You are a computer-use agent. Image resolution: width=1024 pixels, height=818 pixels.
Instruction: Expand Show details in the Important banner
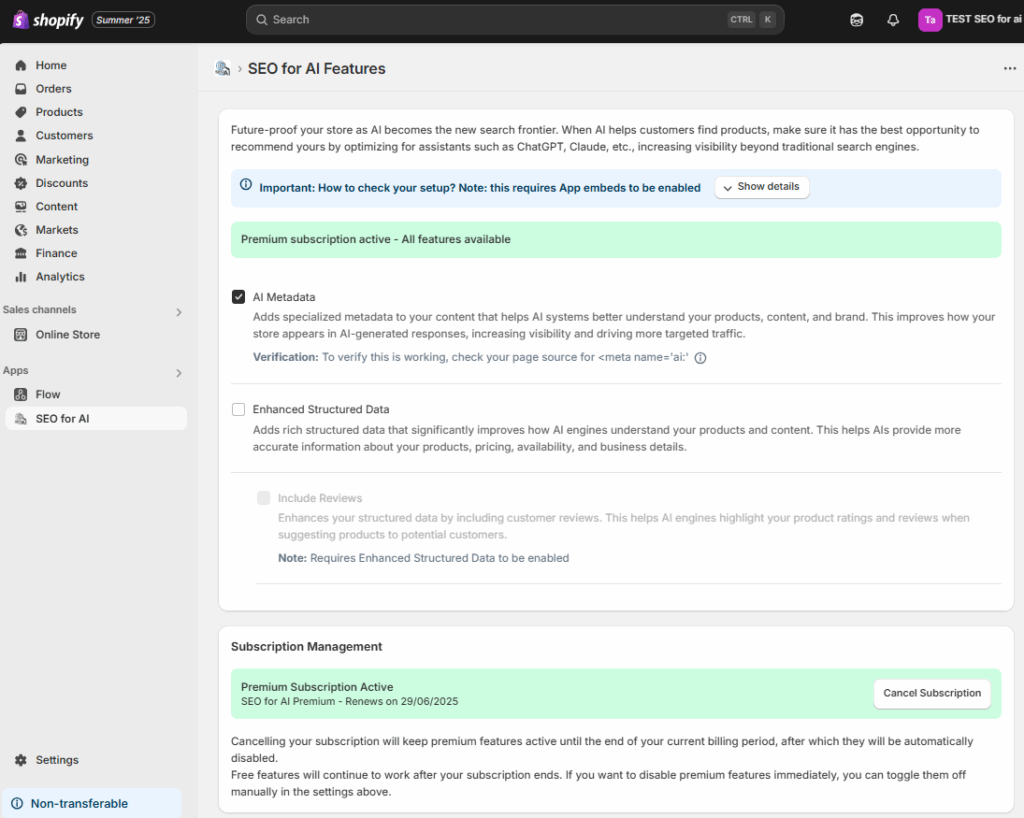point(761,187)
